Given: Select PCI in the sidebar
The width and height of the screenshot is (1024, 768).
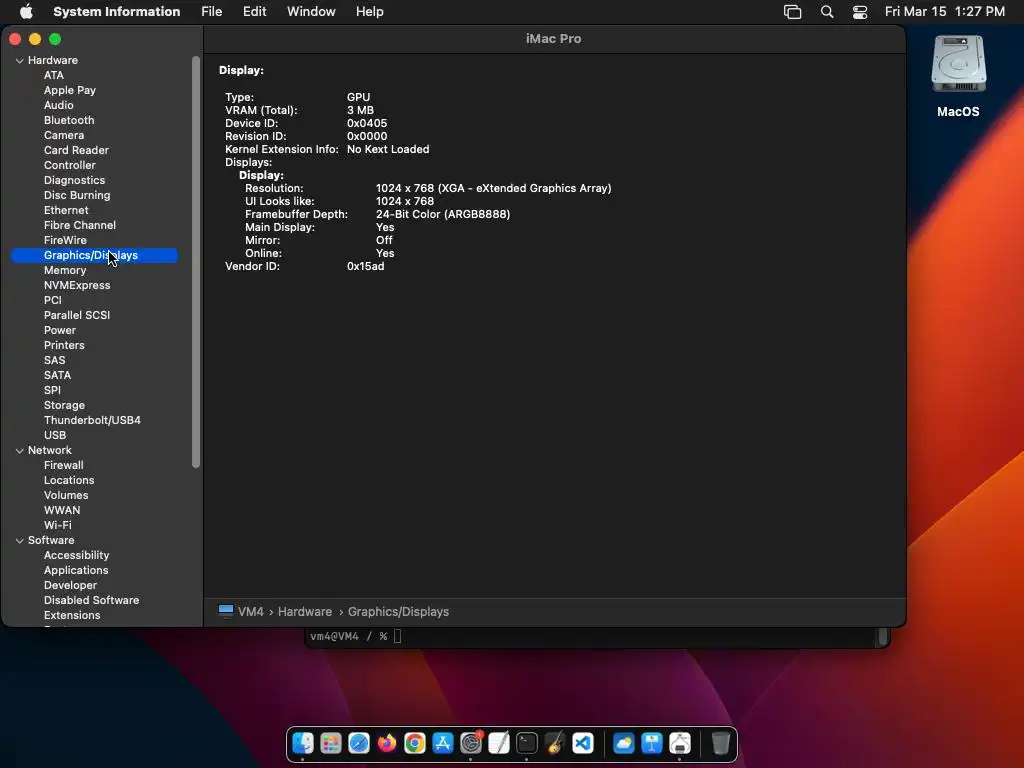Looking at the screenshot, I should tap(53, 300).
